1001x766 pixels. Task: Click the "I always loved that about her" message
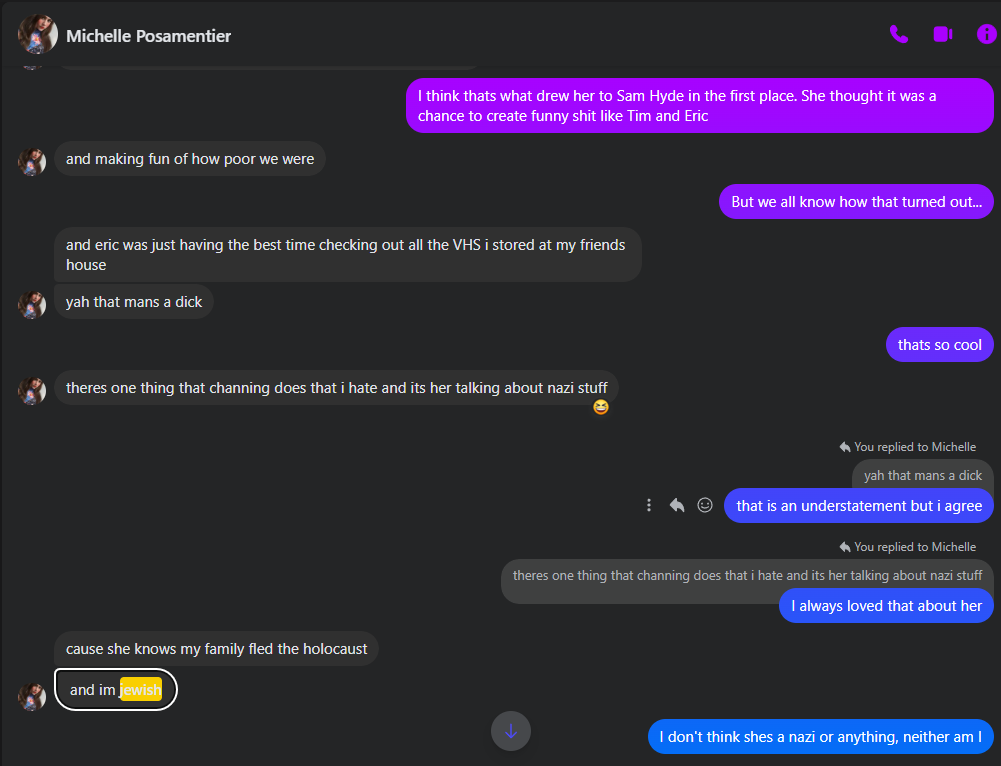[886, 606]
